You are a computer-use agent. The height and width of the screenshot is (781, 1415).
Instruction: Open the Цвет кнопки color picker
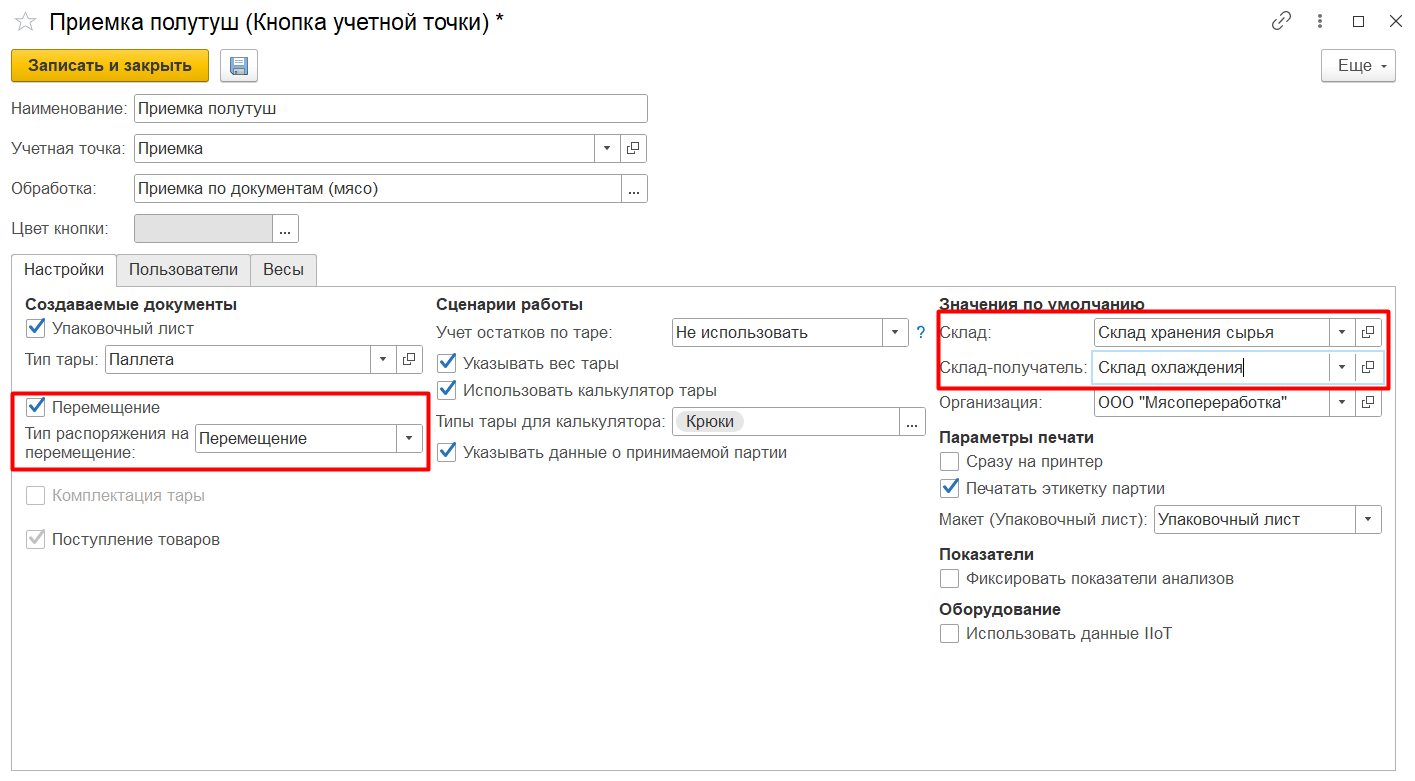[285, 229]
